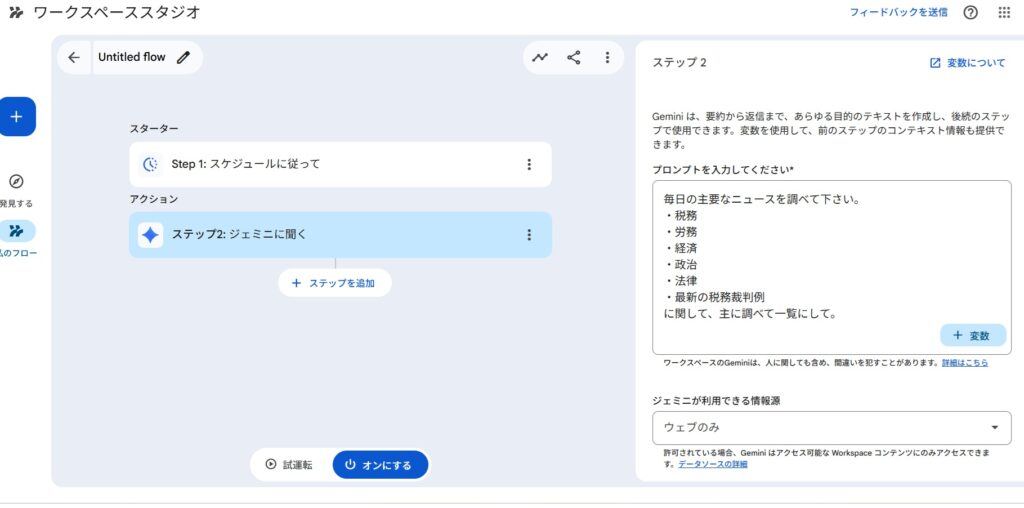Screen dimensions: 1024x508
Task: Click ステップを追加 to add a step
Action: tap(334, 283)
